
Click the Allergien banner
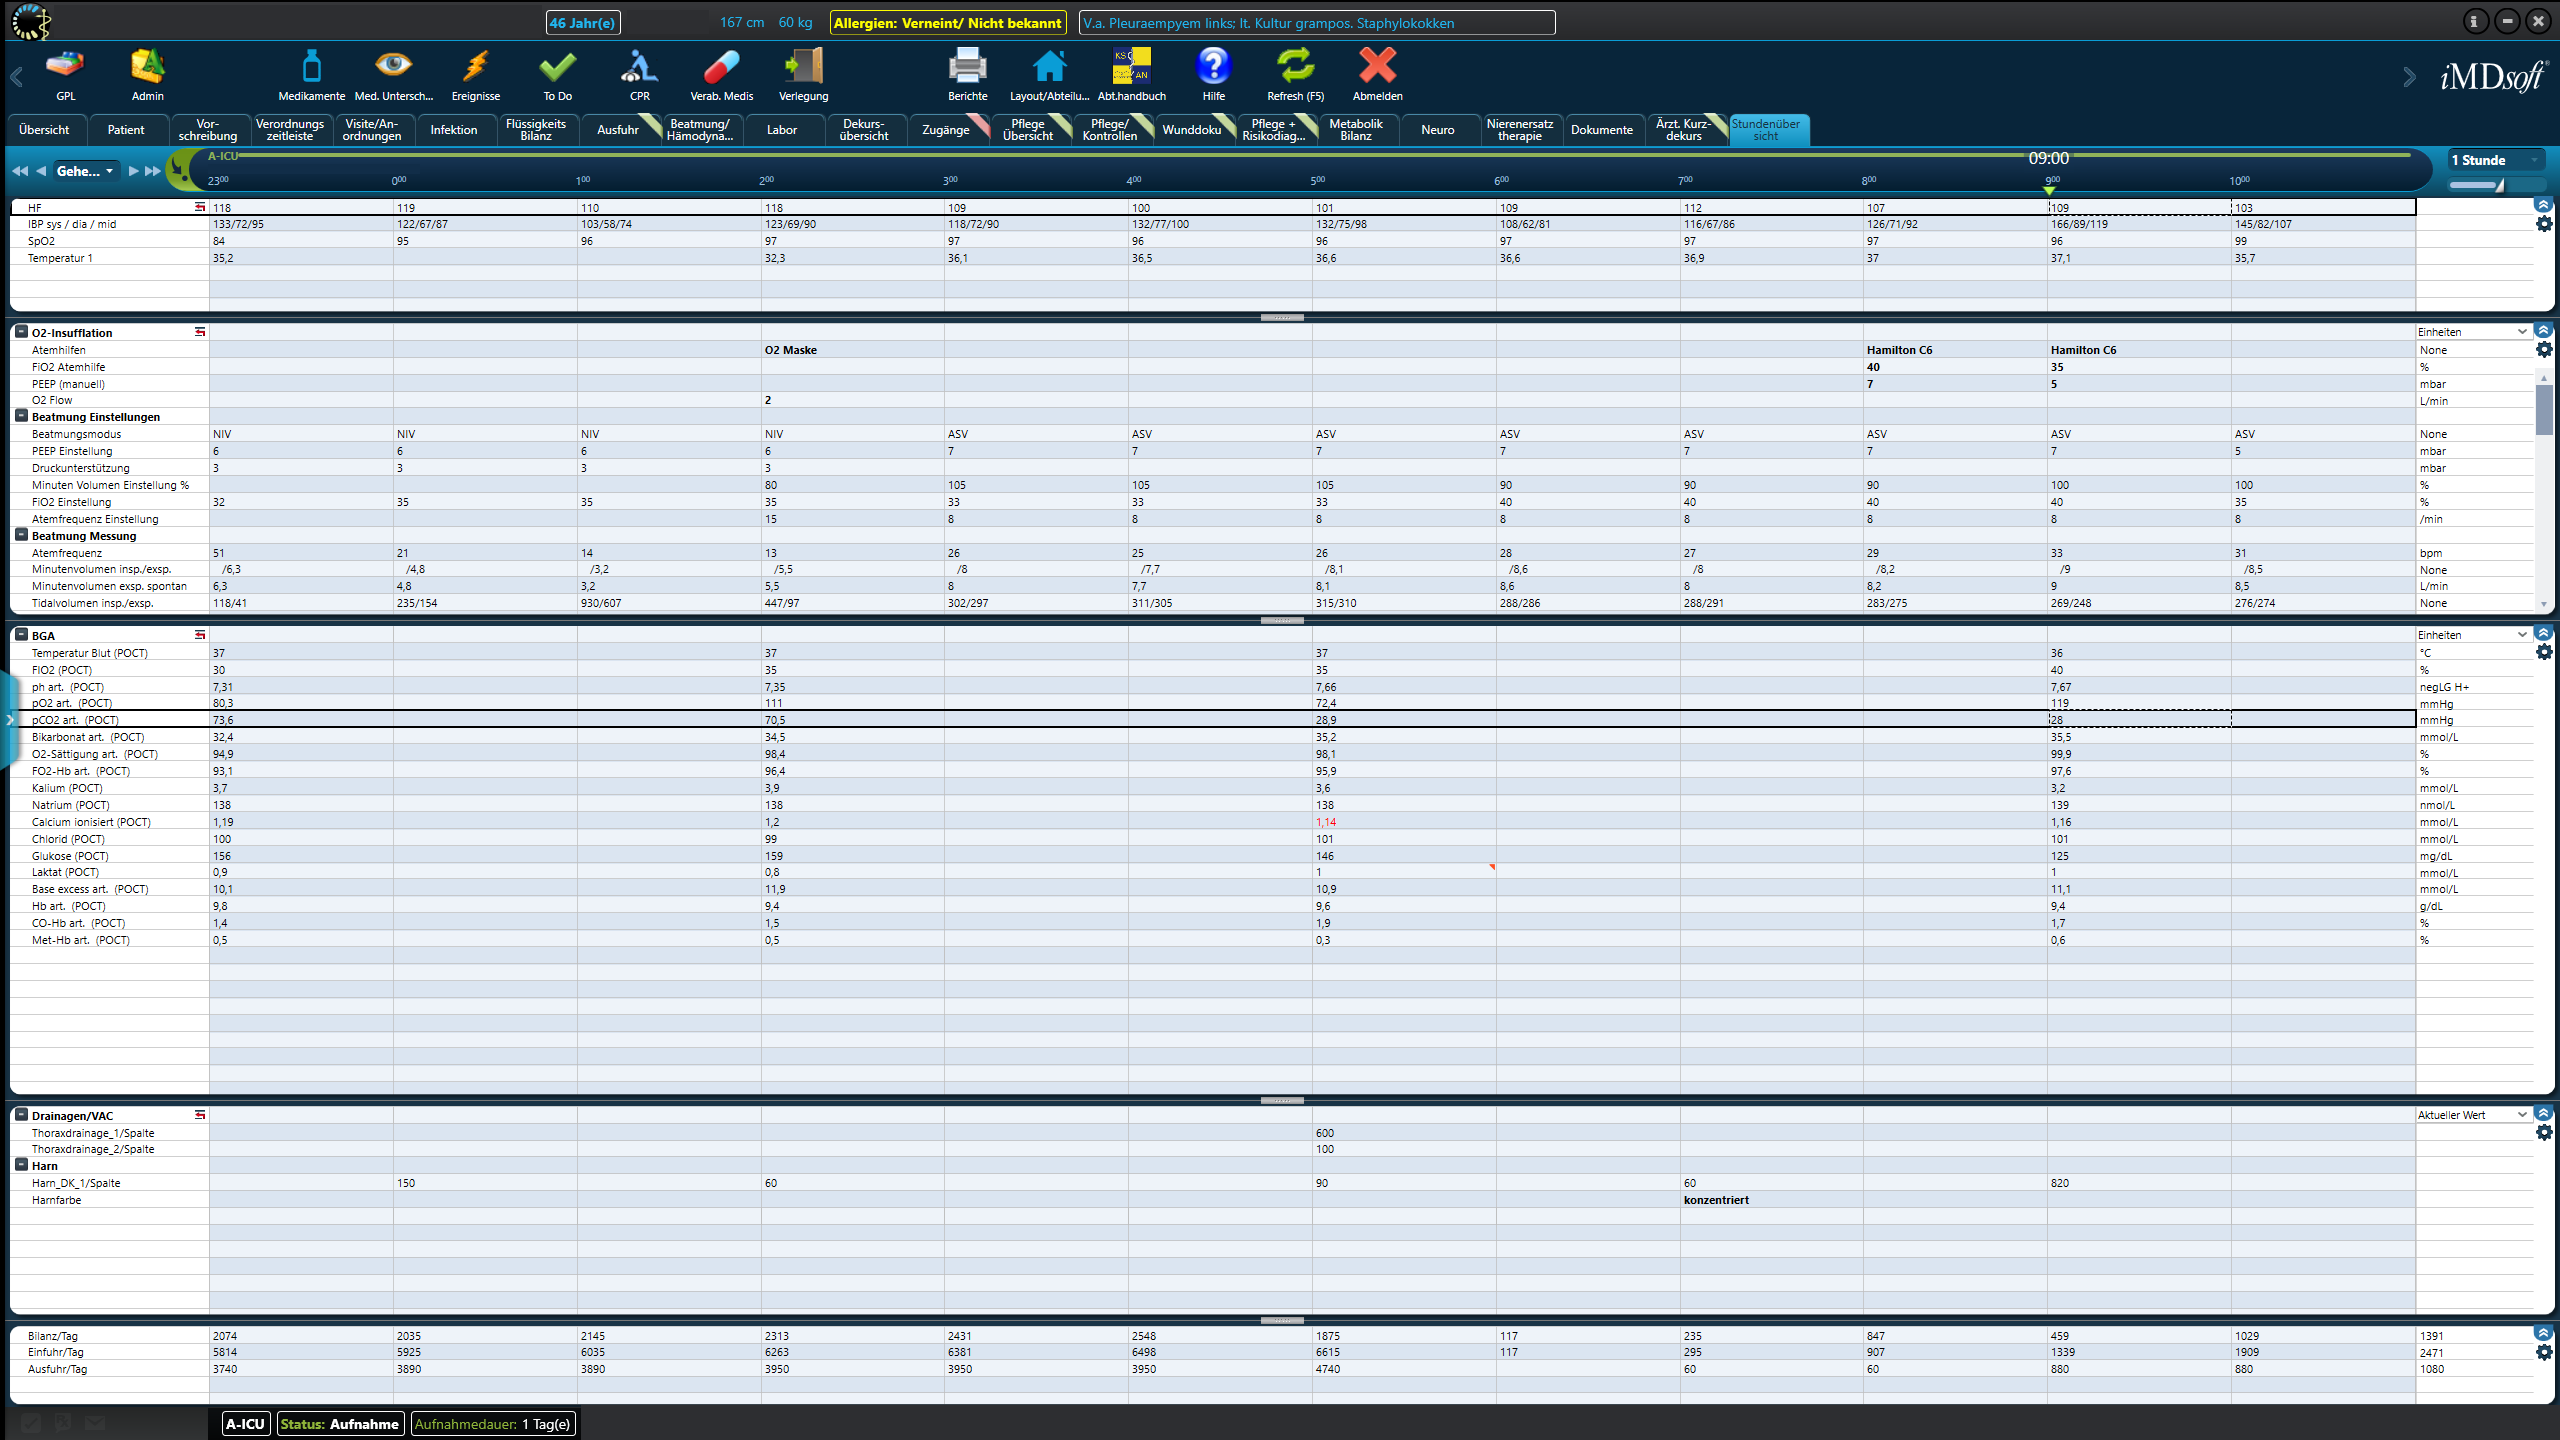pos(947,23)
